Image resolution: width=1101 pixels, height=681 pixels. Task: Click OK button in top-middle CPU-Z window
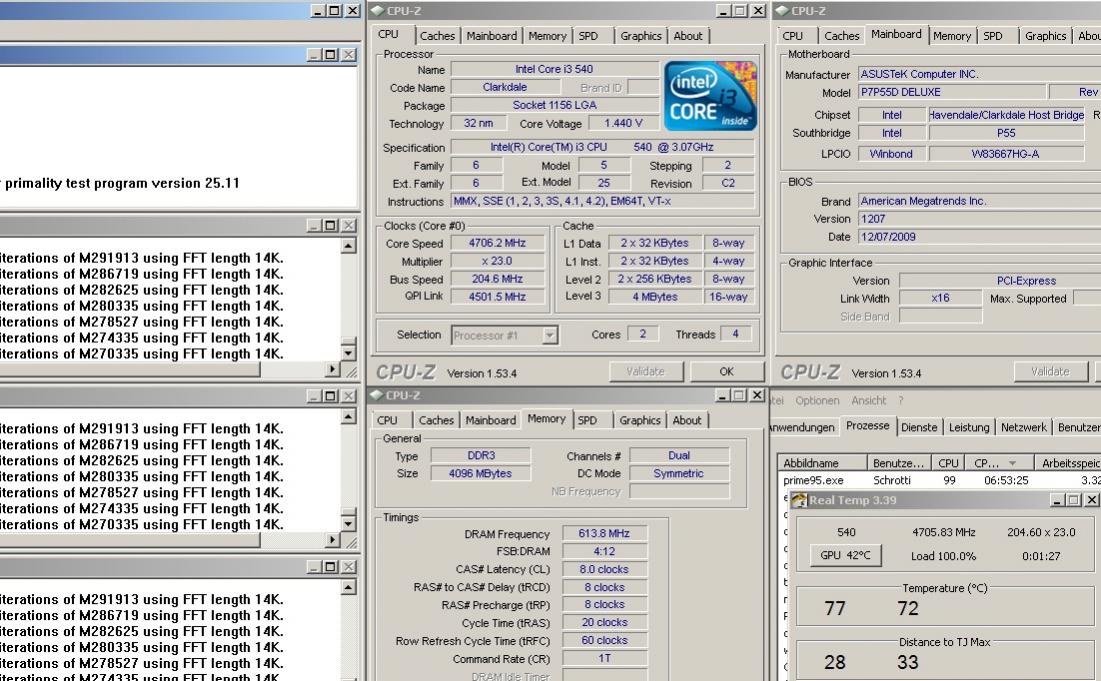click(x=726, y=371)
